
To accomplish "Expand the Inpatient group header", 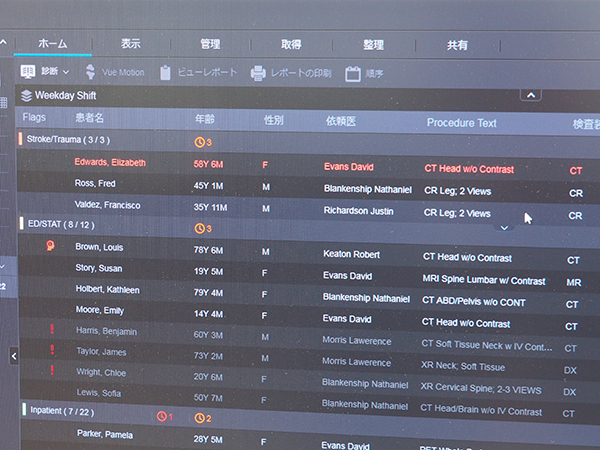I will tap(60, 410).
